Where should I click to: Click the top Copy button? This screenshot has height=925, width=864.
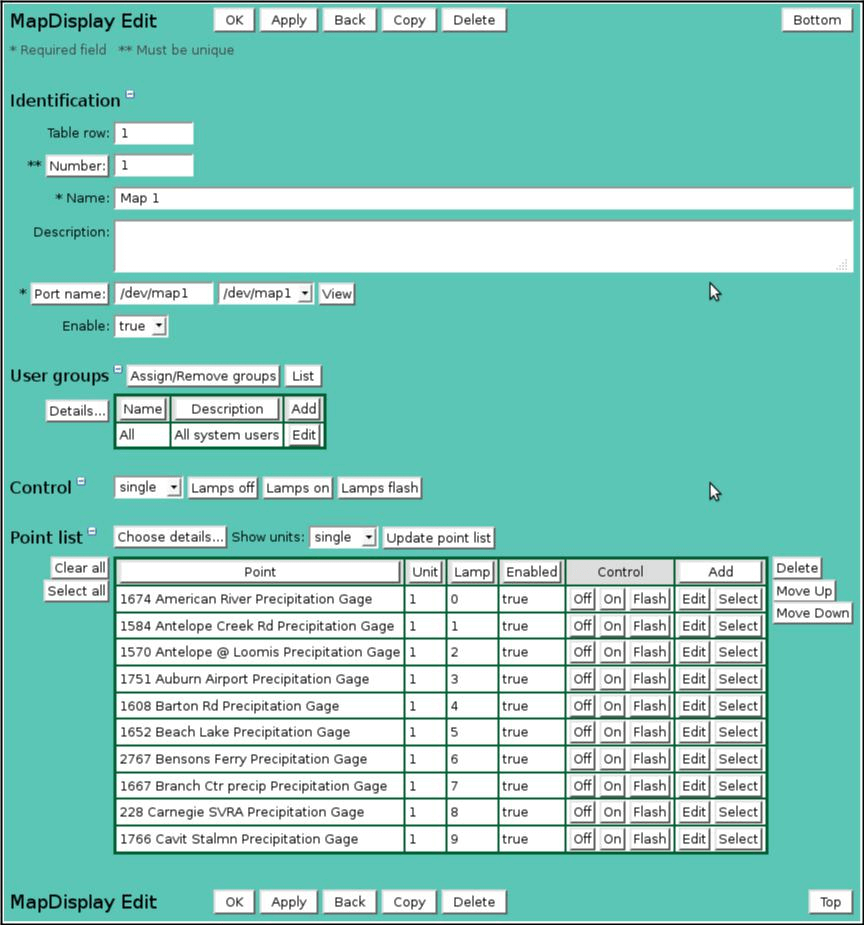pyautogui.click(x=409, y=20)
